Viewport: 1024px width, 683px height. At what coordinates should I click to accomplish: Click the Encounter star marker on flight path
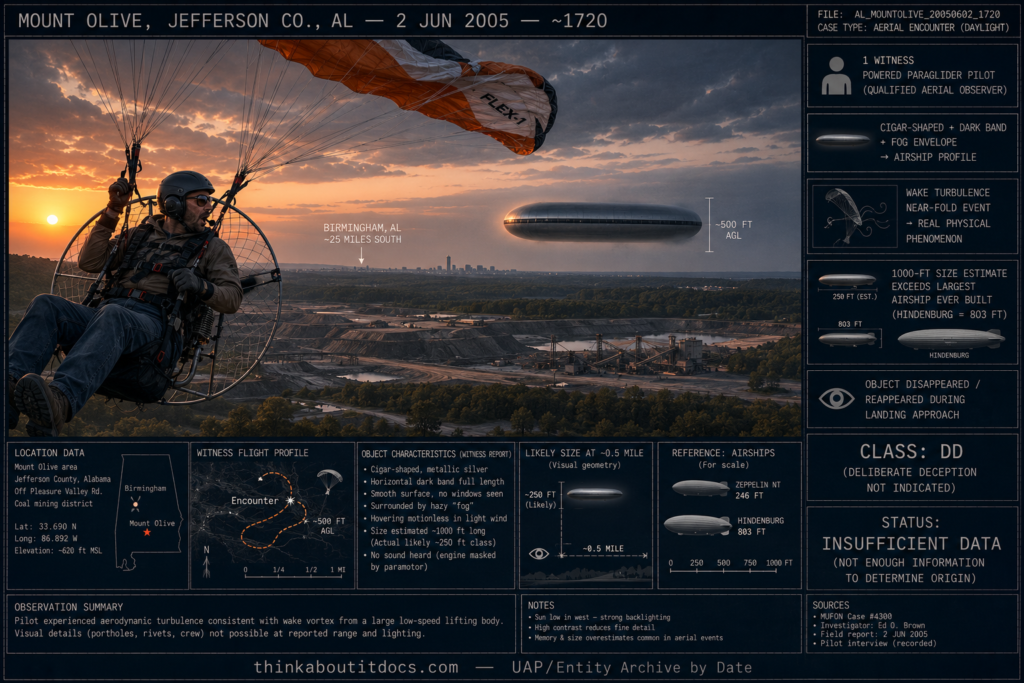pos(290,501)
